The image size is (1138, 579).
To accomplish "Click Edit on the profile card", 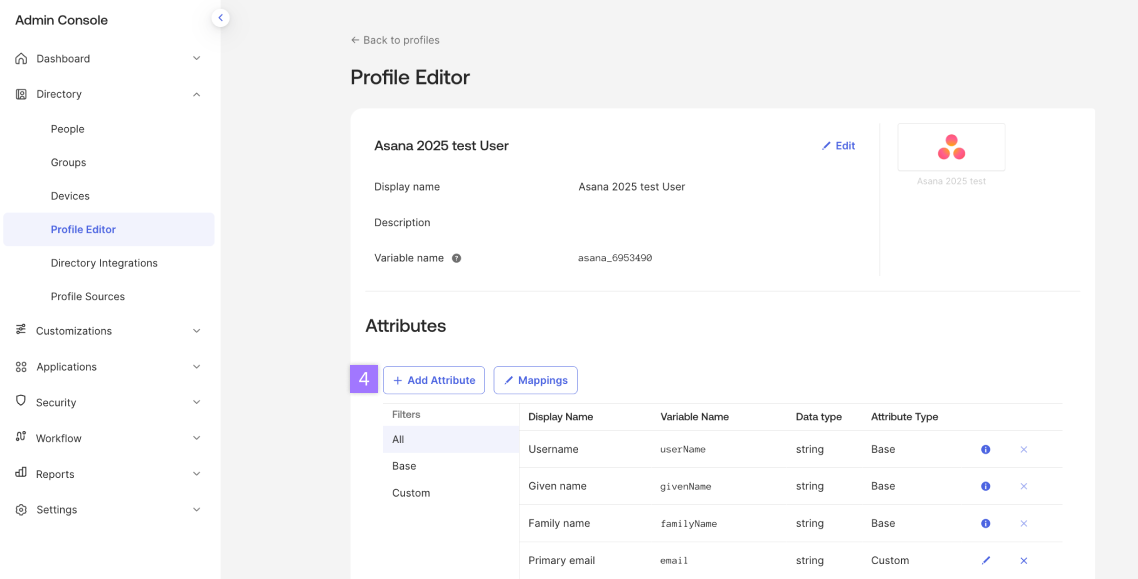I will pos(838,146).
